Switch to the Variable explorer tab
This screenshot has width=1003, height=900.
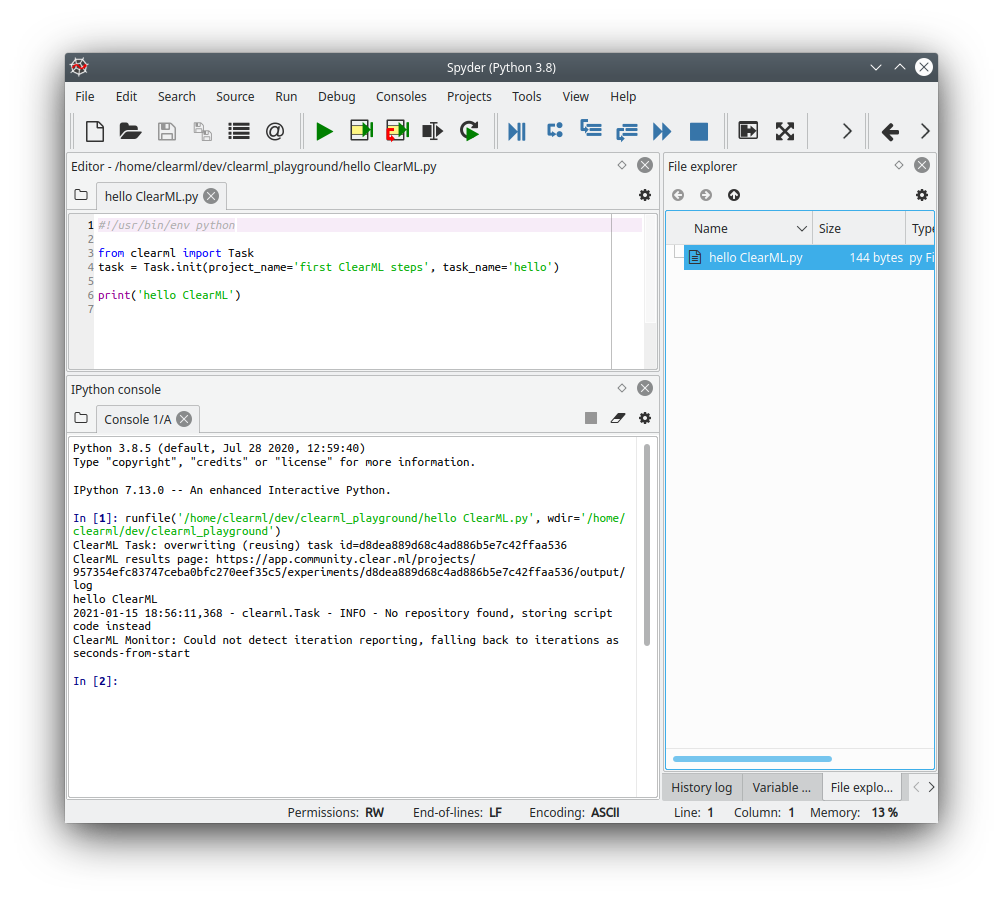[x=781, y=787]
